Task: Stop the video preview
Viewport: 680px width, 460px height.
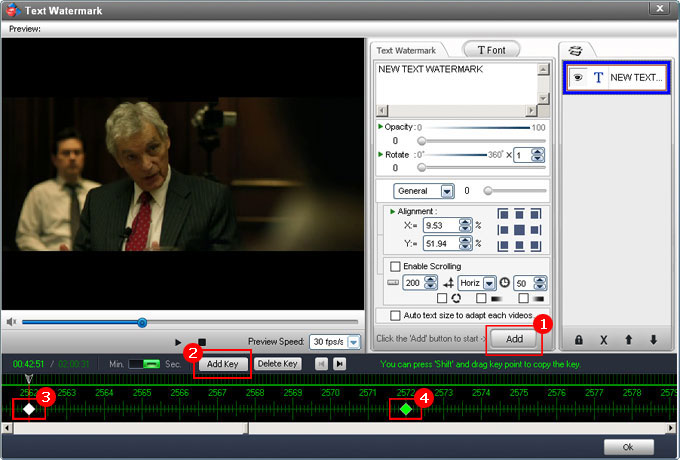Action: (202, 342)
